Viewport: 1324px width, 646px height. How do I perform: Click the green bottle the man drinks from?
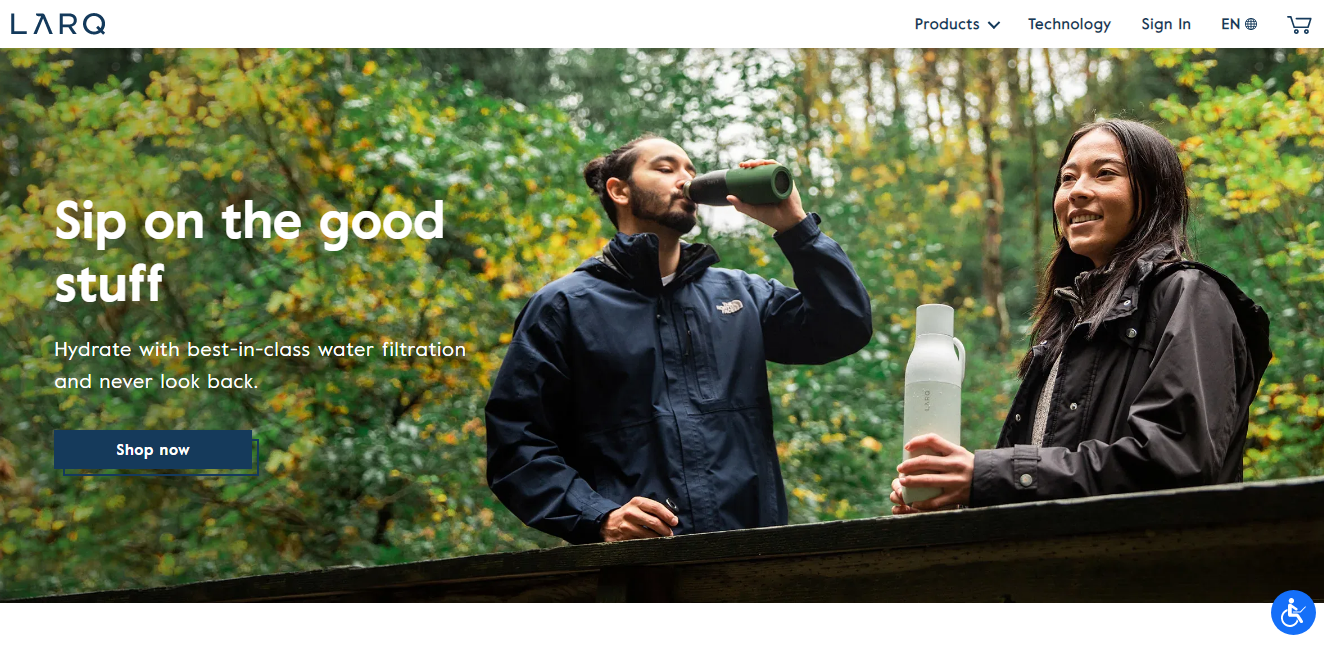[x=739, y=186]
